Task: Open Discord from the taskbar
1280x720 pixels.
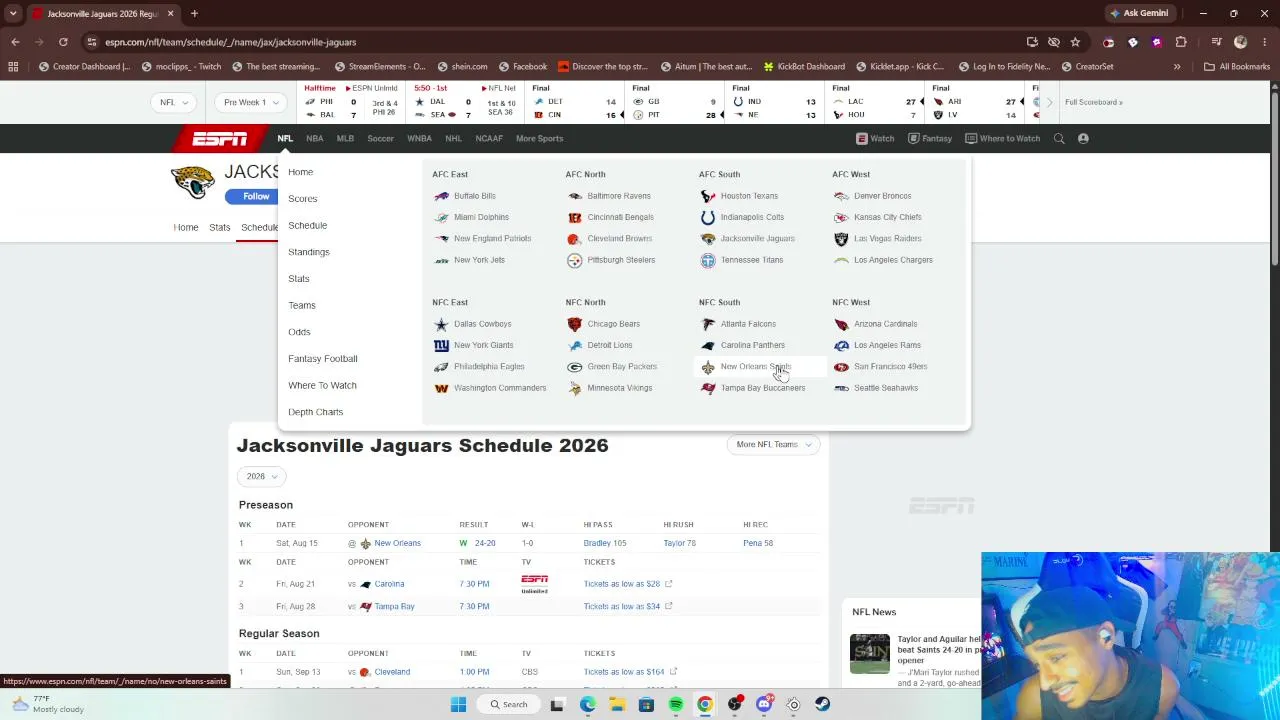Action: click(764, 704)
